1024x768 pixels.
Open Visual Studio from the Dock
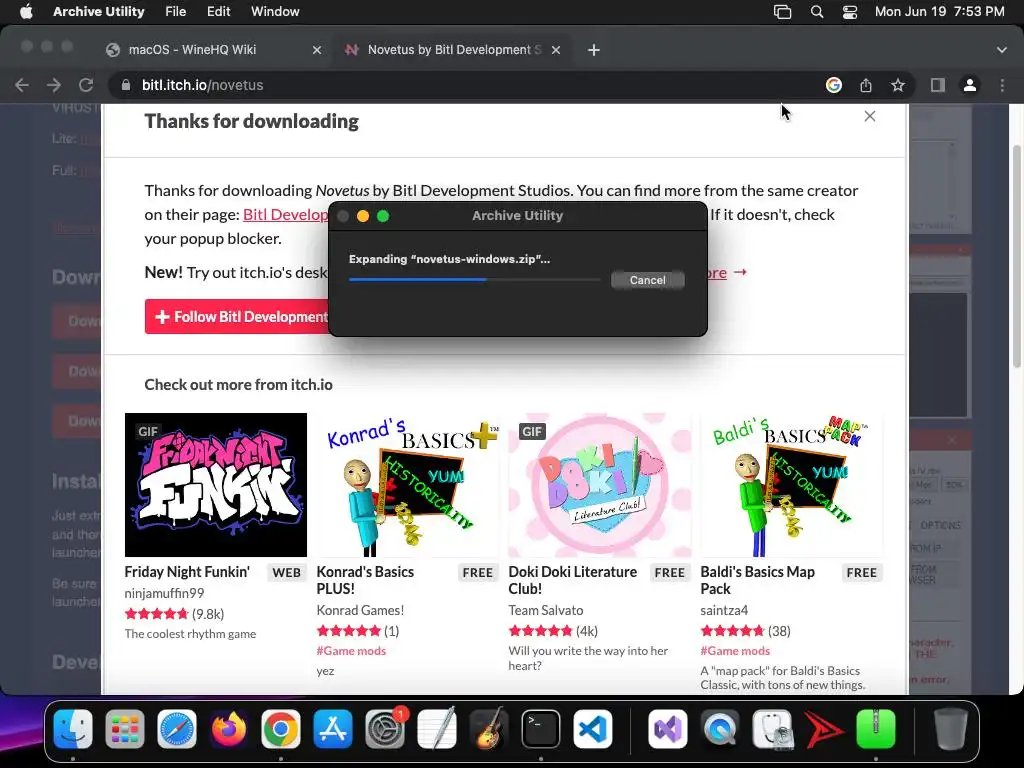668,729
